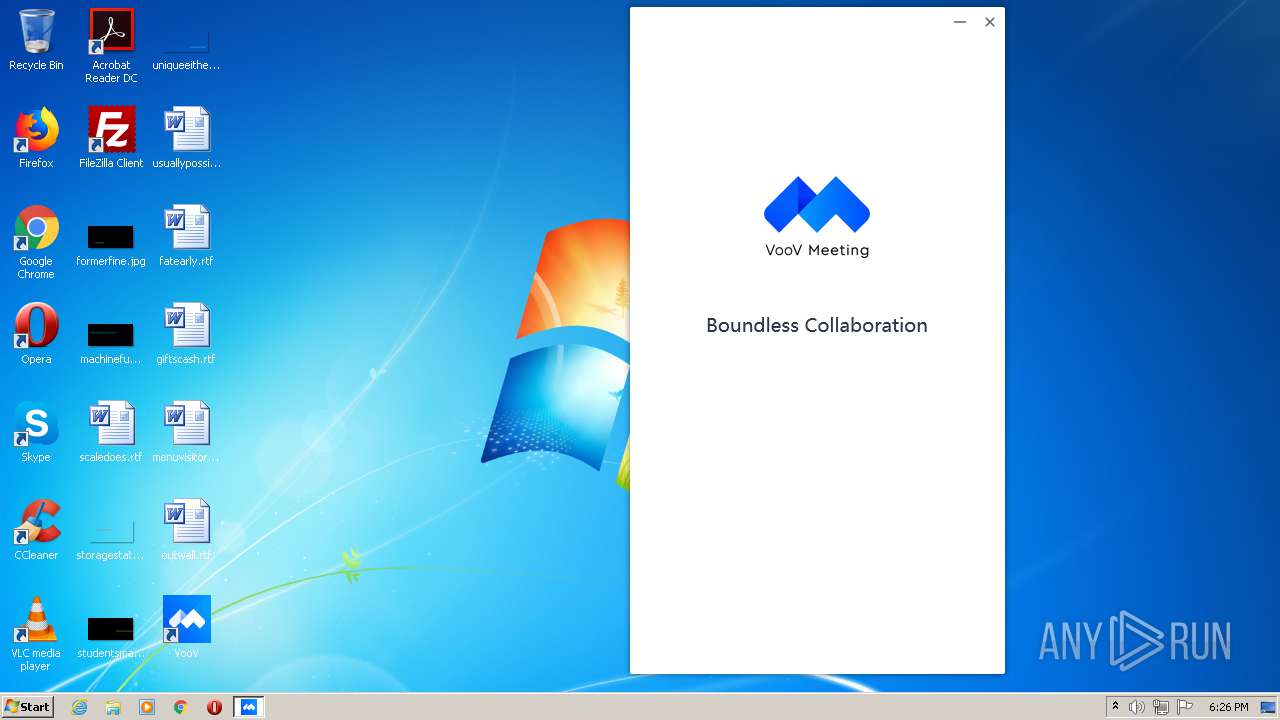The width and height of the screenshot is (1280, 720).
Task: Launch FileZilla Client shortcut
Action: coord(111,138)
